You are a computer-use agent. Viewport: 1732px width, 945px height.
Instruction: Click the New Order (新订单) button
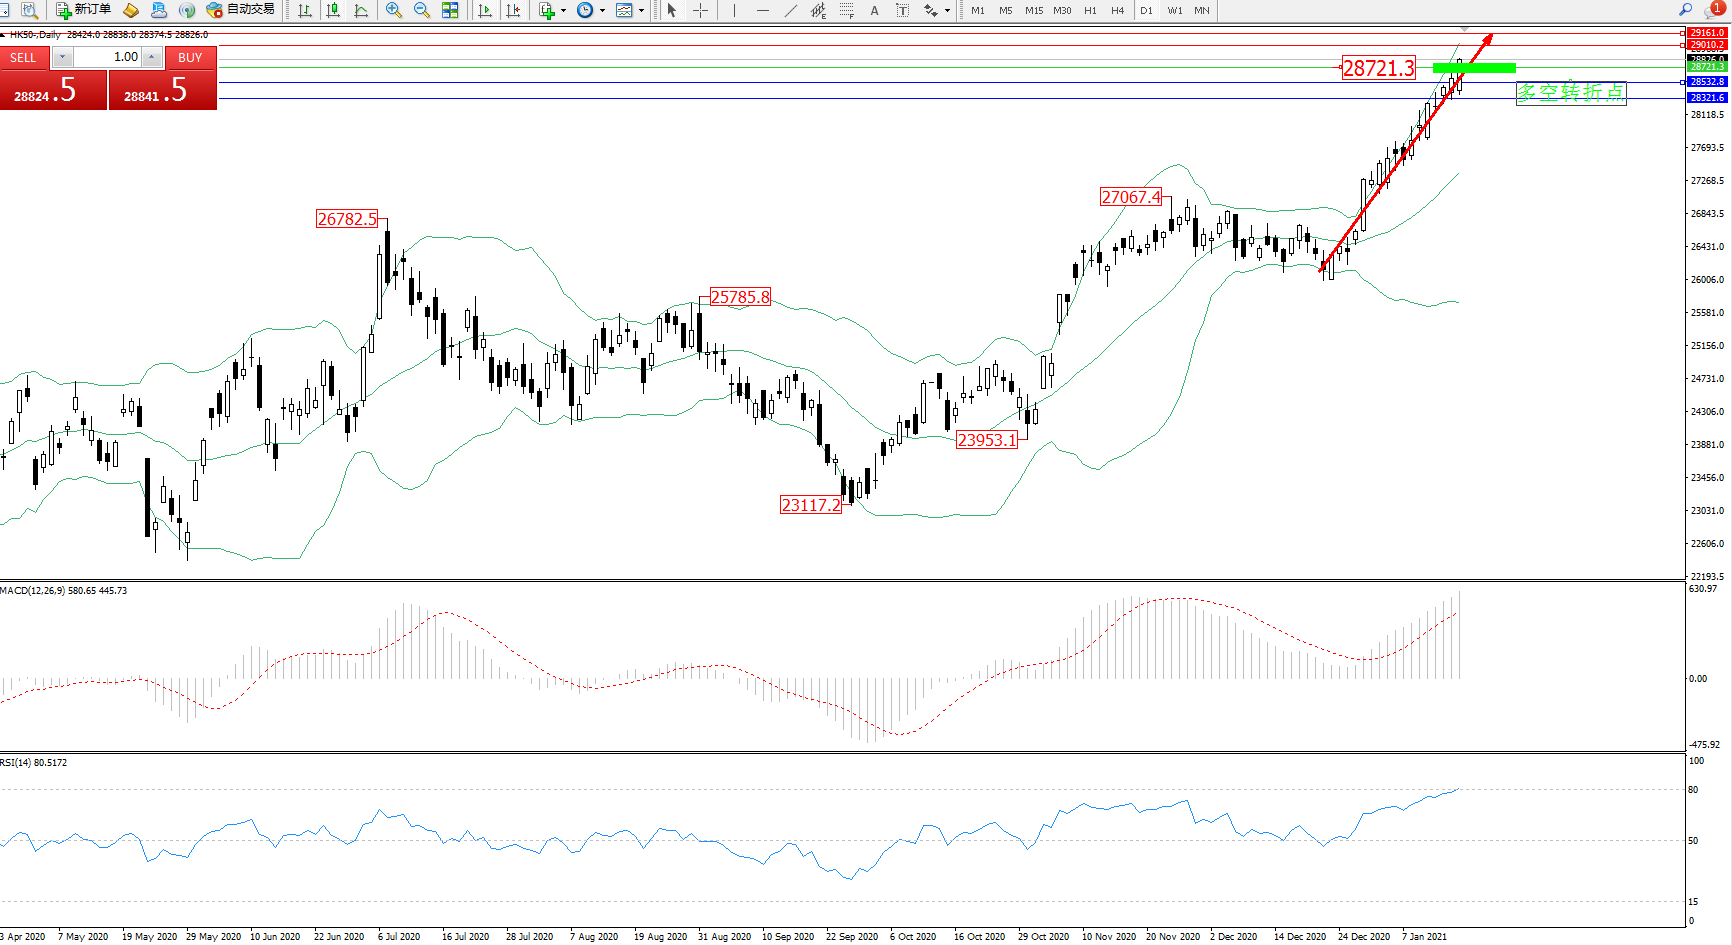point(84,10)
